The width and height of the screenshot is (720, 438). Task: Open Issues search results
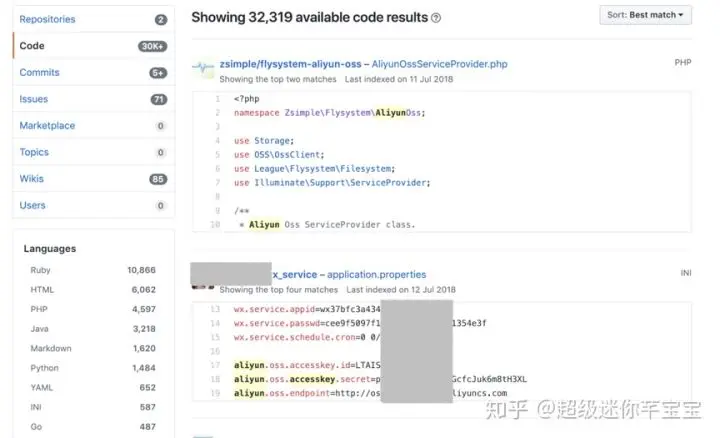click(33, 99)
